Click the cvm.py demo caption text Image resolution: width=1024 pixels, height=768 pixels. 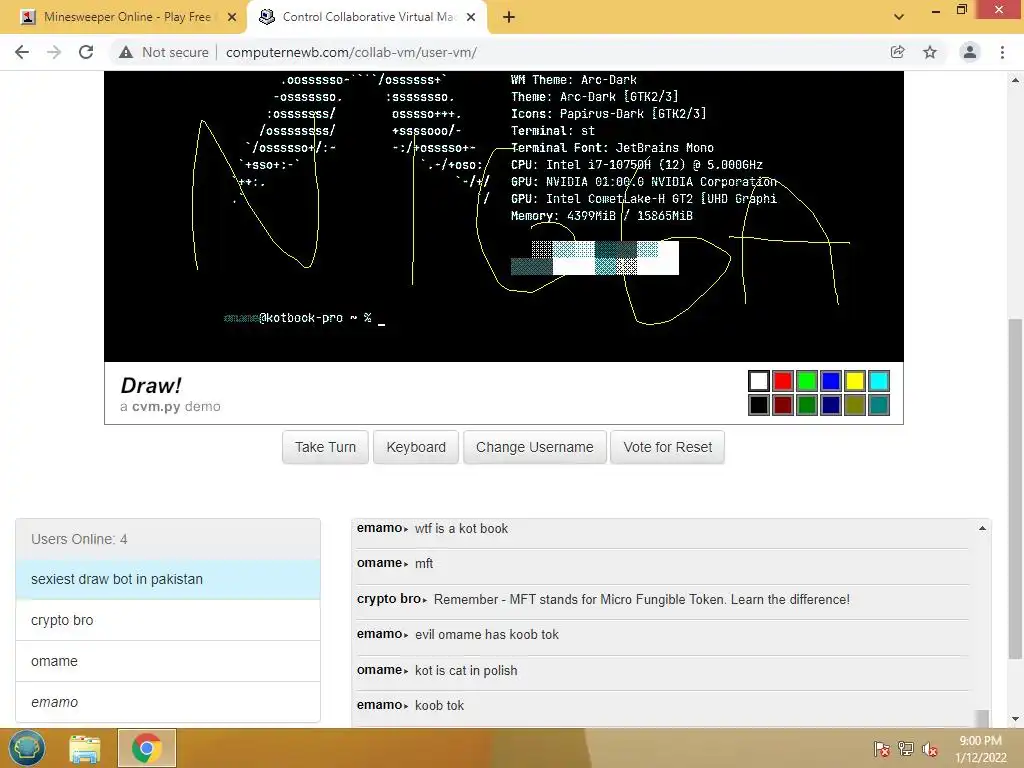170,407
